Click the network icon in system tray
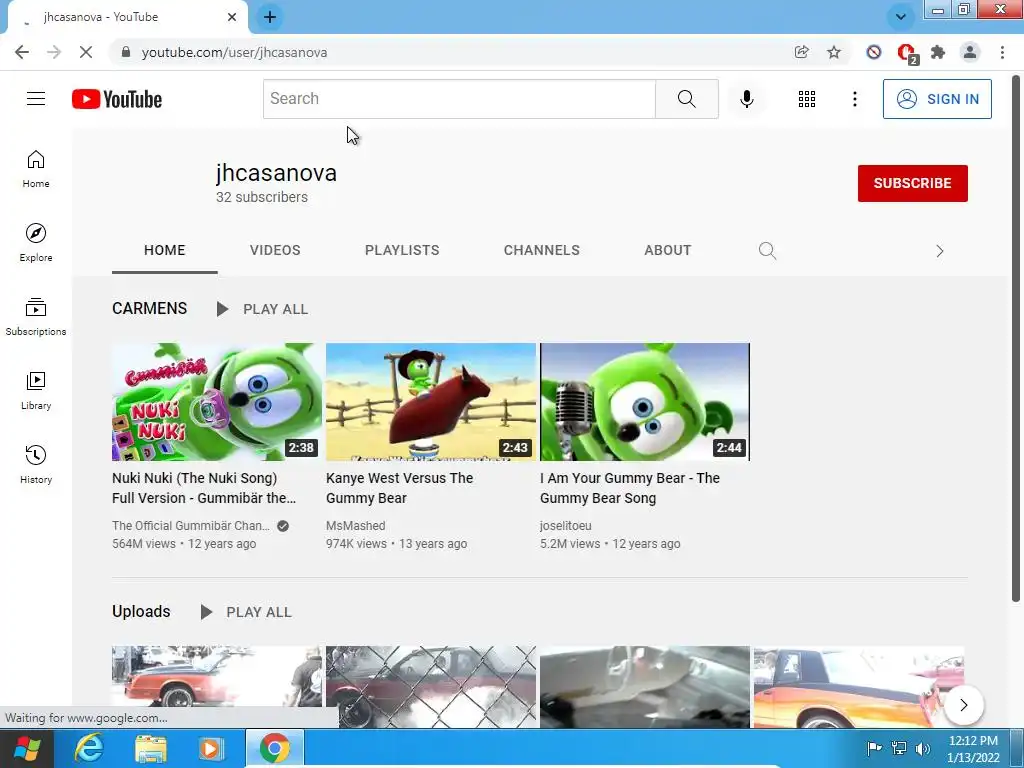Viewport: 1024px width, 768px height. [899, 748]
